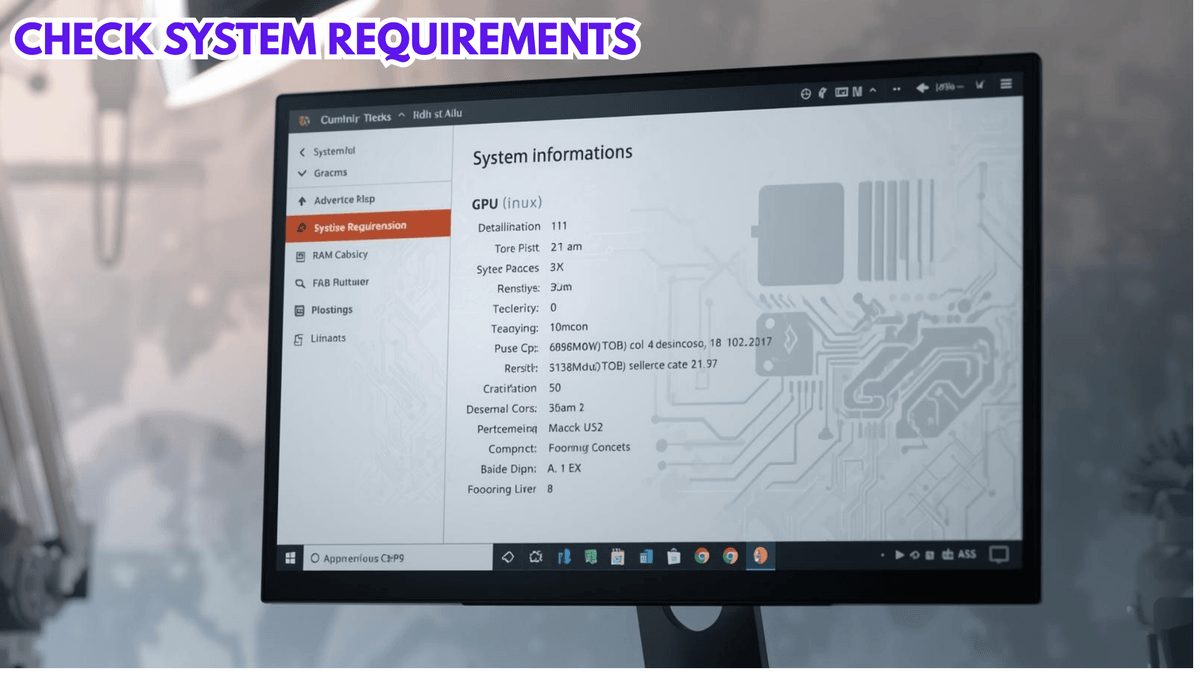Click the Teclericy value 0
The width and height of the screenshot is (1200, 675).
[x=553, y=308]
